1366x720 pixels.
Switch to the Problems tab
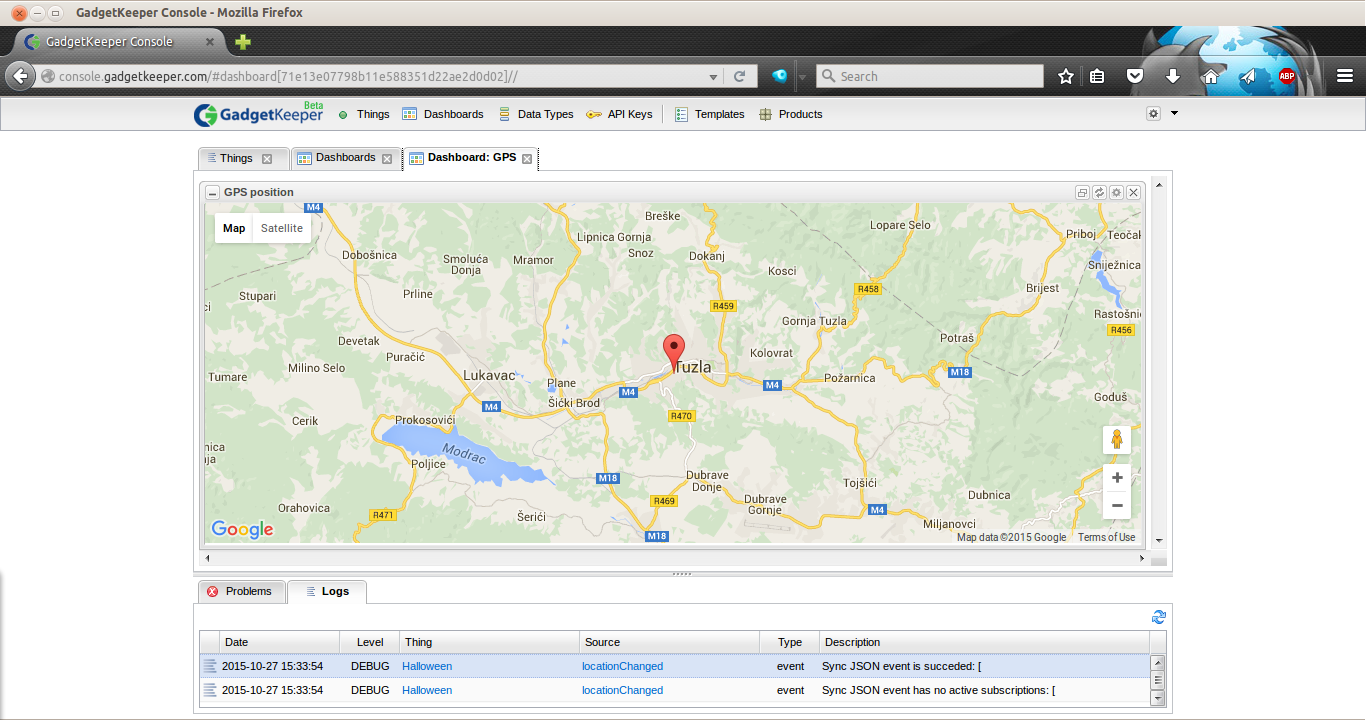[x=240, y=592]
